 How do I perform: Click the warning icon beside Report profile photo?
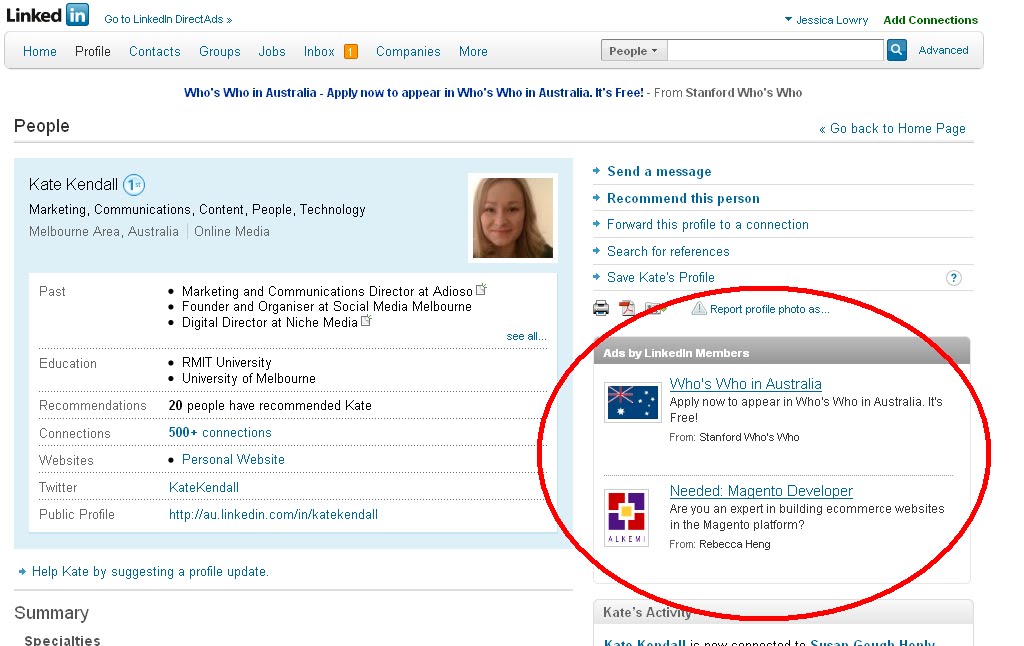click(x=699, y=308)
